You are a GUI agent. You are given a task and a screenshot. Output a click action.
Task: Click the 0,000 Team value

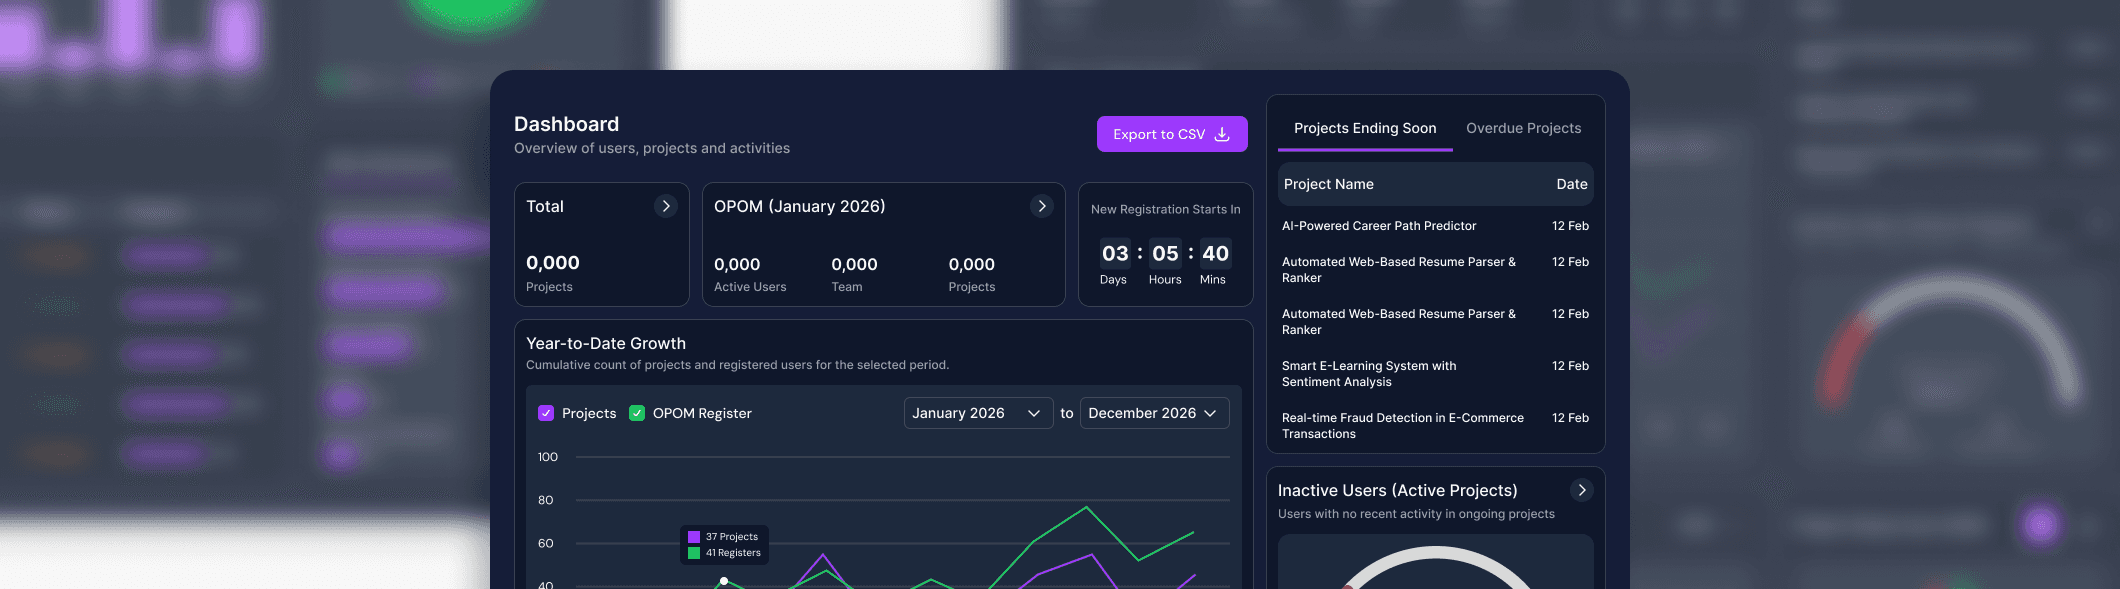click(854, 265)
